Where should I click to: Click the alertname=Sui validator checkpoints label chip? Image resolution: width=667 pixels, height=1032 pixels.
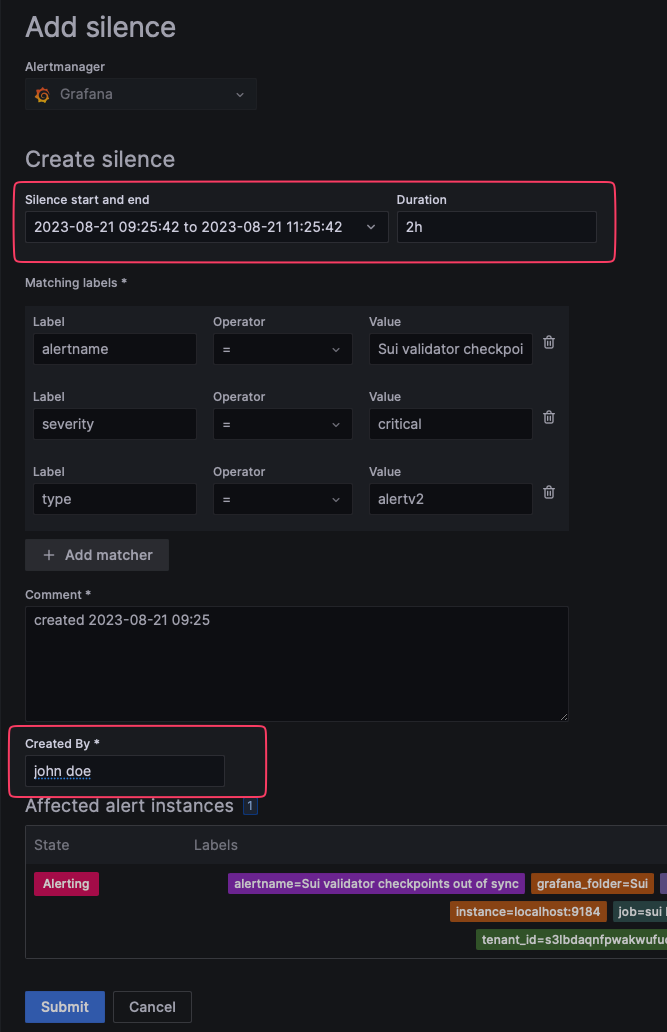[375, 883]
